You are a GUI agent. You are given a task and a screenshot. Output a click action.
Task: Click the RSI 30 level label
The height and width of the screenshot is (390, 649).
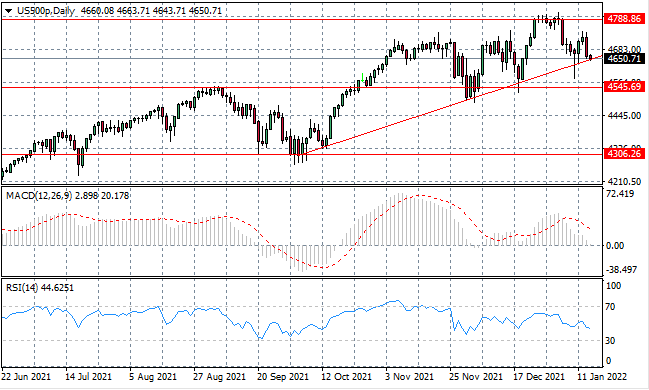tap(610, 341)
